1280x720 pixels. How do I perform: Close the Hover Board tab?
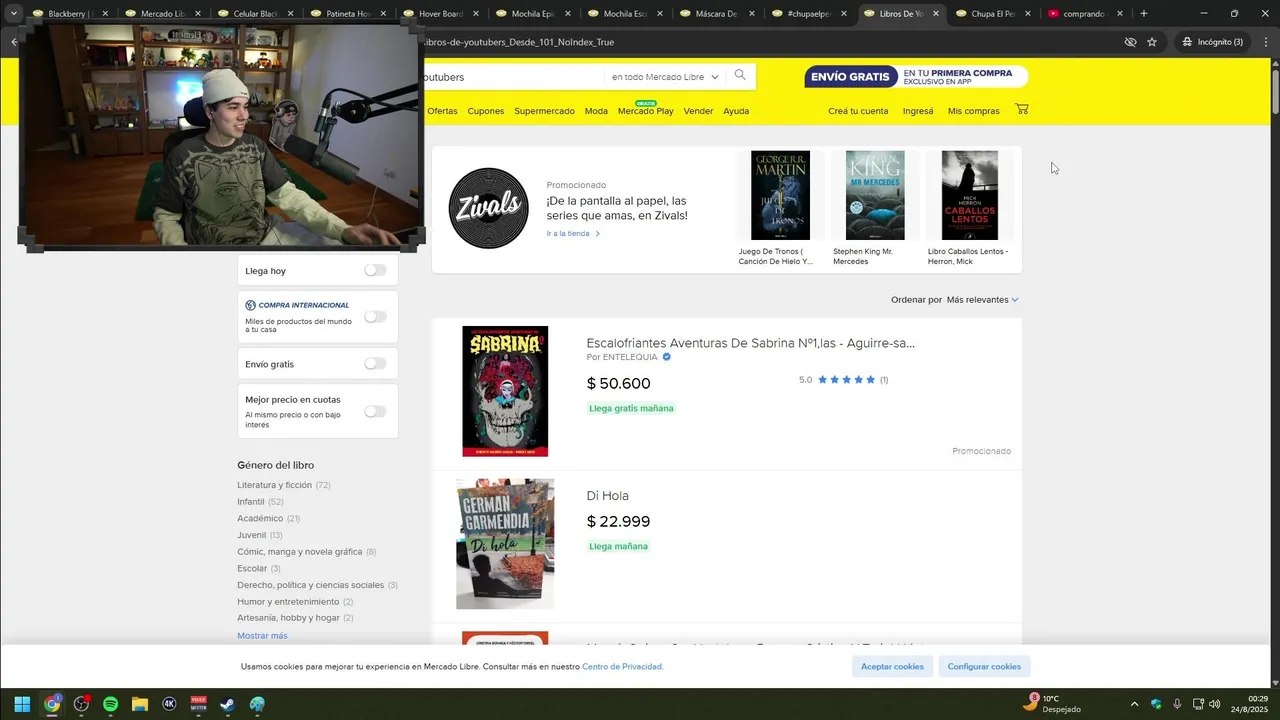coord(474,14)
